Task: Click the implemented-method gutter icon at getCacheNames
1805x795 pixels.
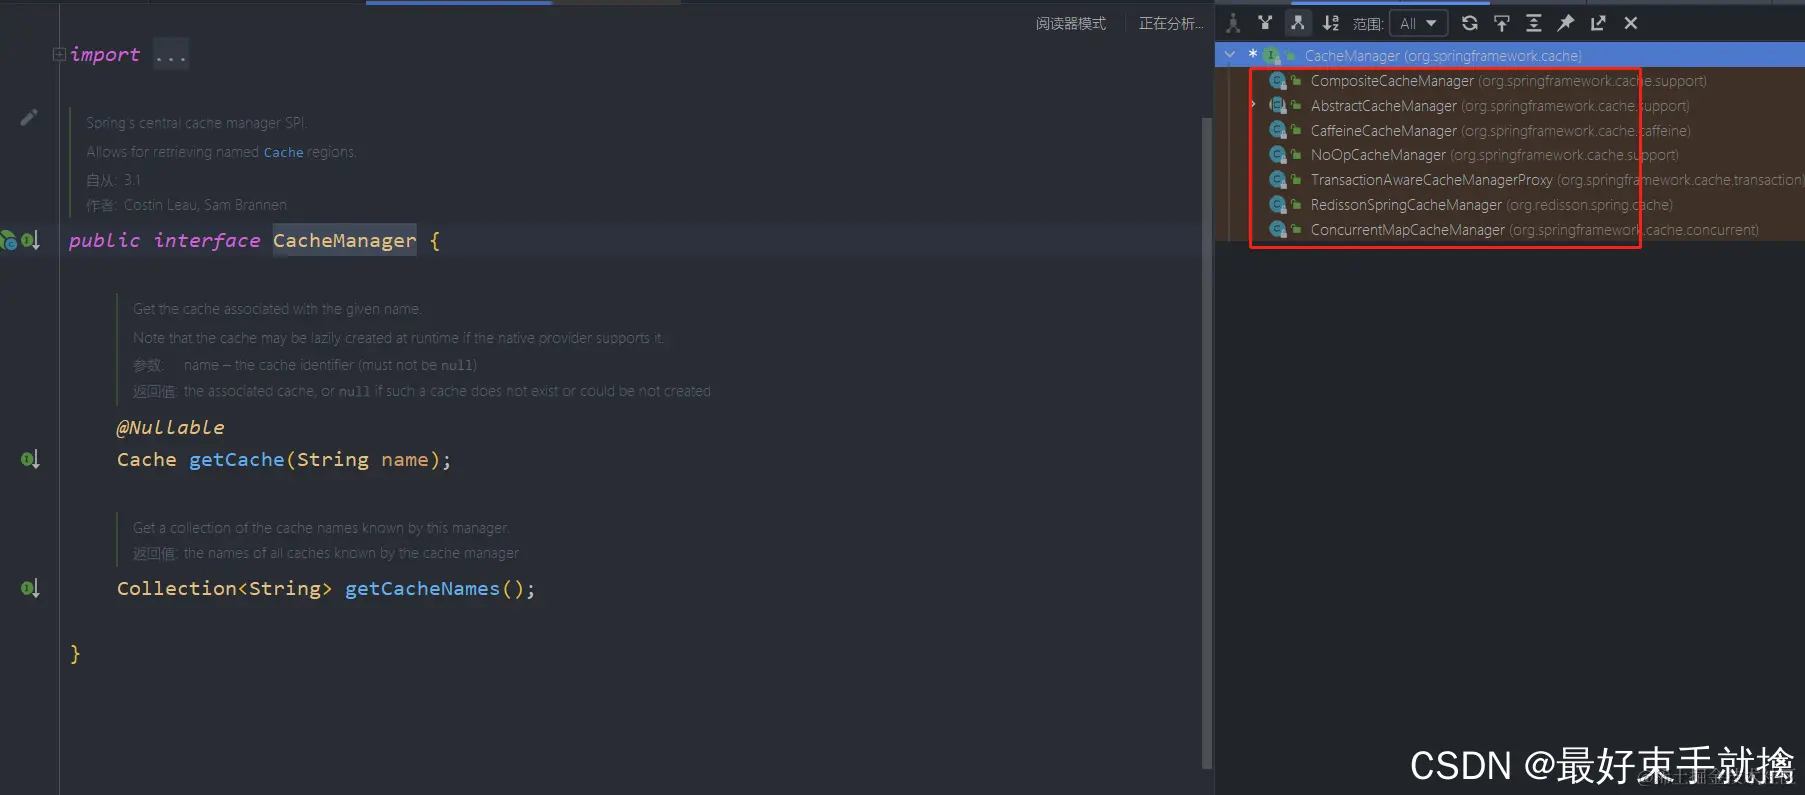Action: (x=31, y=588)
